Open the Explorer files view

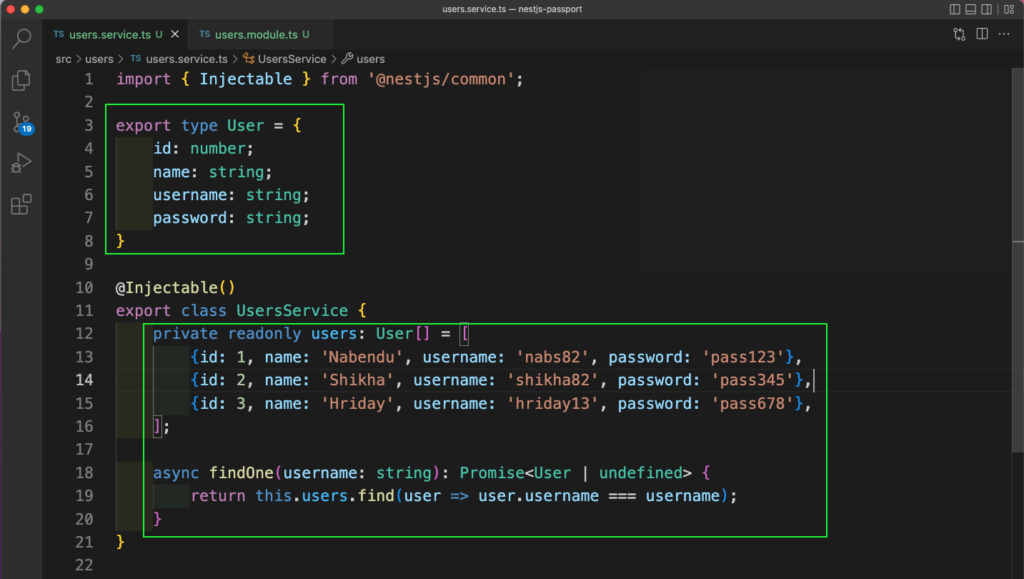[21, 81]
